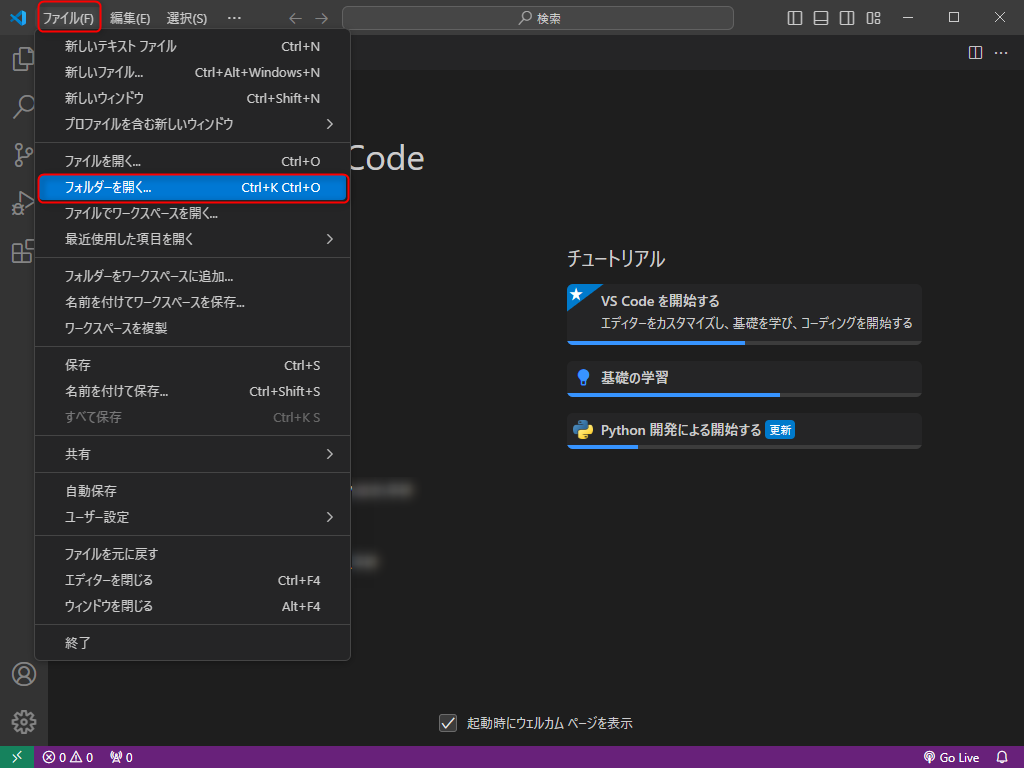Toggle the secondary side bar layout icon
The width and height of the screenshot is (1024, 768).
point(847,18)
